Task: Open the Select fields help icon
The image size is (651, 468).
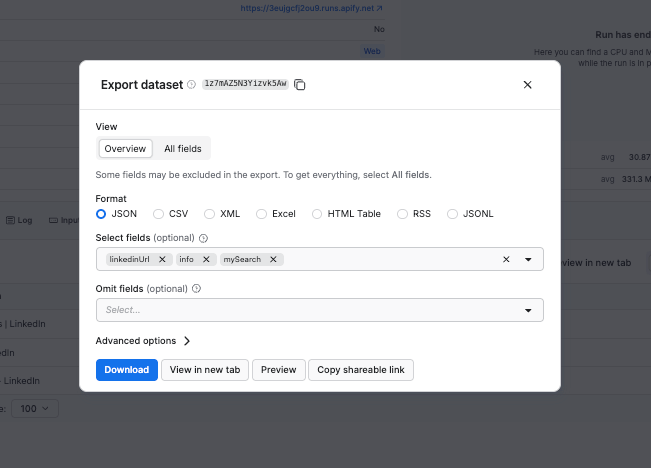Action: [x=203, y=238]
